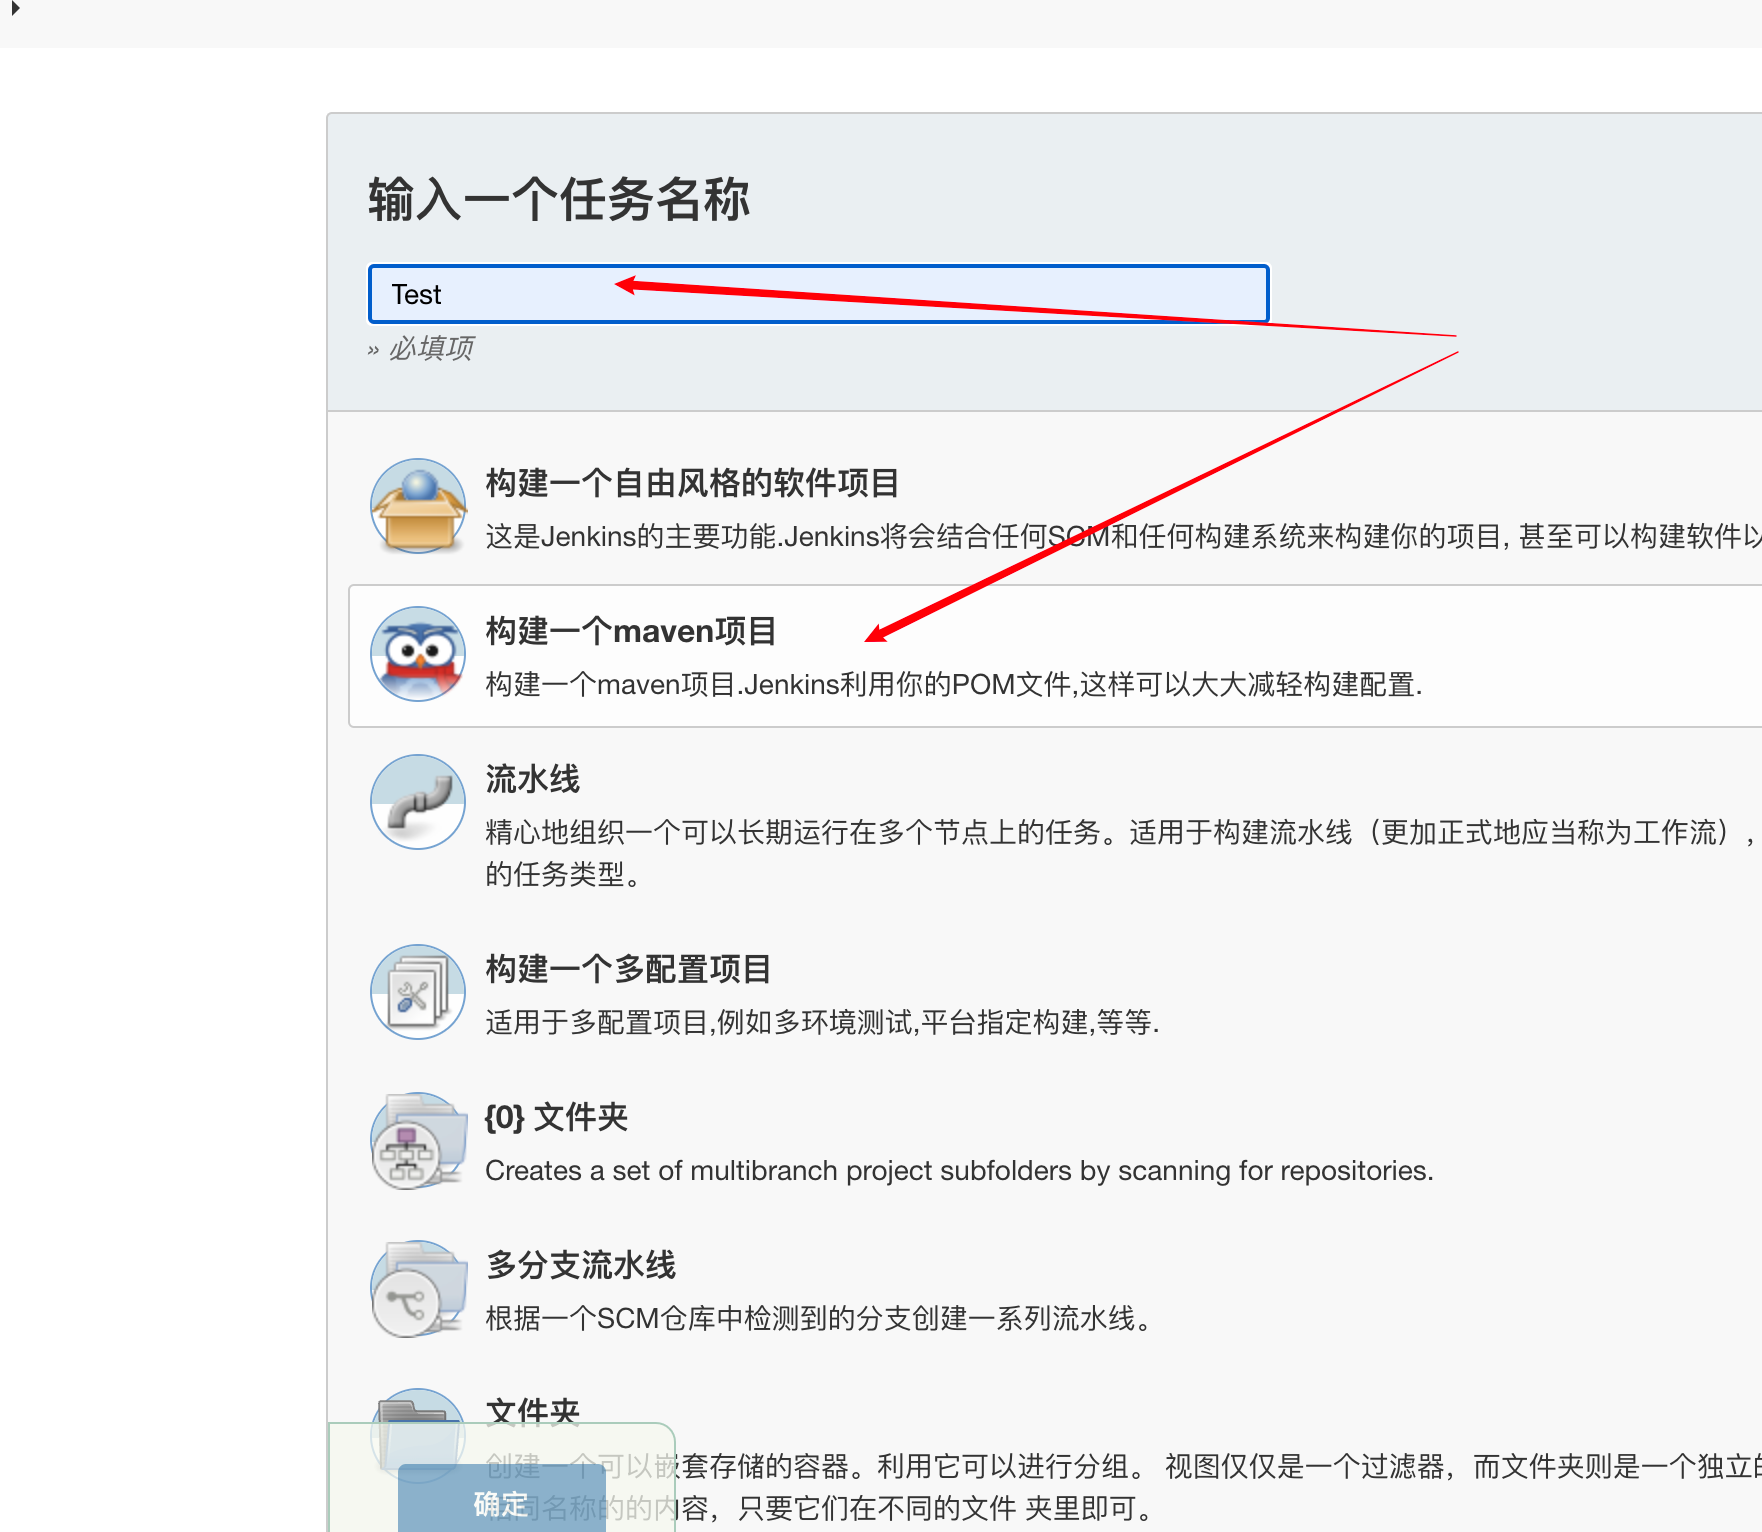Click the description mentioning POM文件
This screenshot has width=1762, height=1532.
(x=954, y=685)
